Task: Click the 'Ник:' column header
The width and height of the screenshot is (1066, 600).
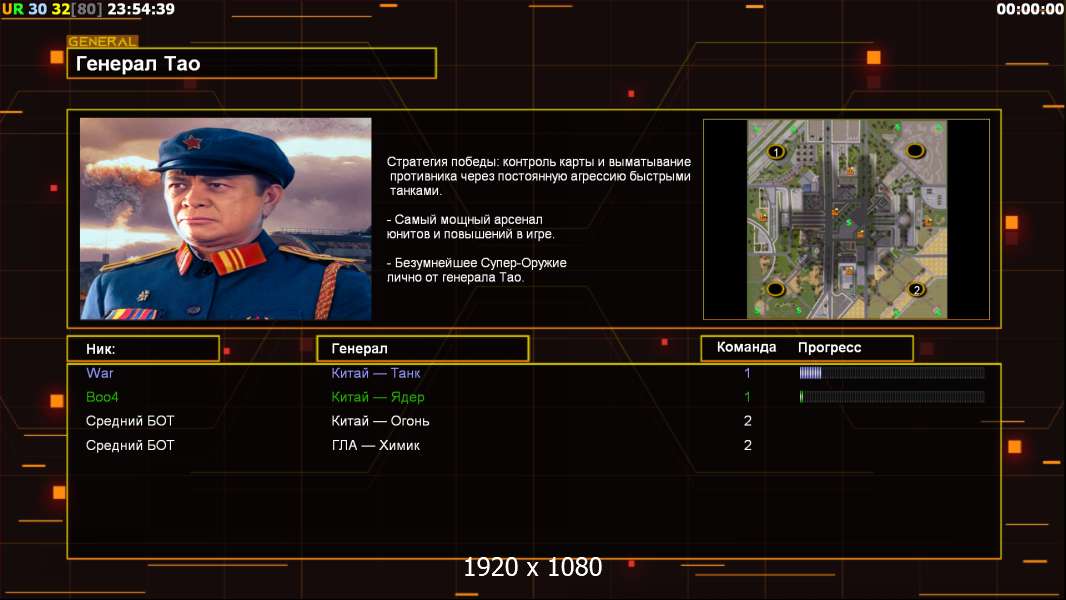Action: 143,349
